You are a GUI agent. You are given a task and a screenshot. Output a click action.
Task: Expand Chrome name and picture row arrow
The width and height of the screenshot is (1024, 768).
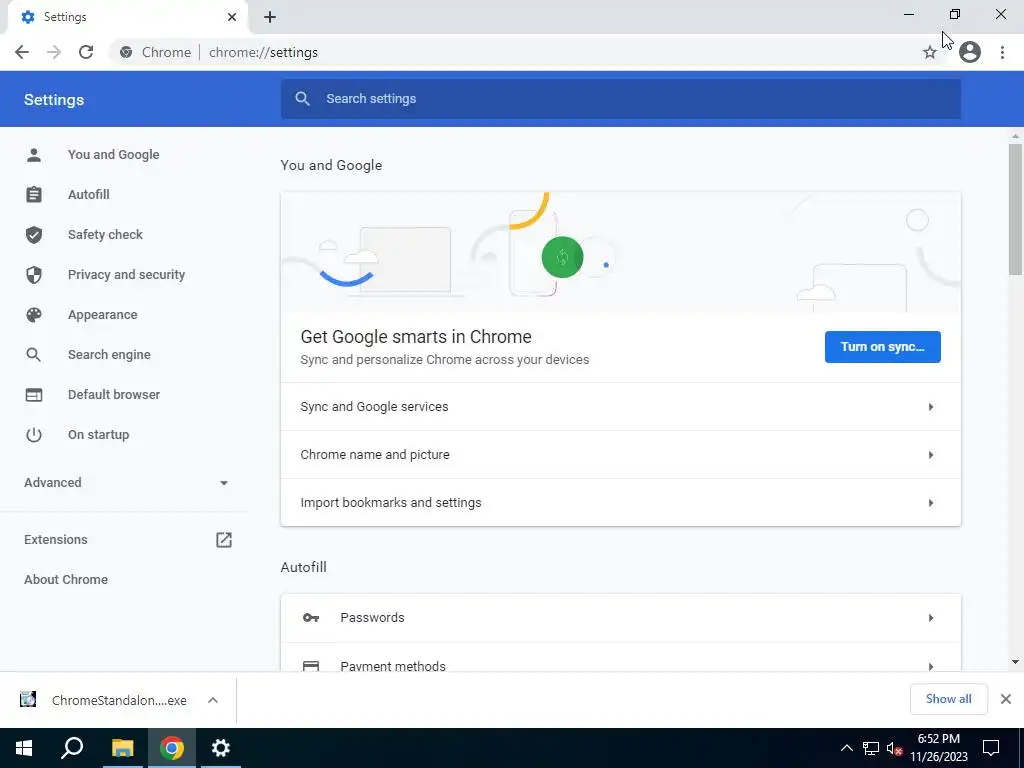[x=931, y=455]
